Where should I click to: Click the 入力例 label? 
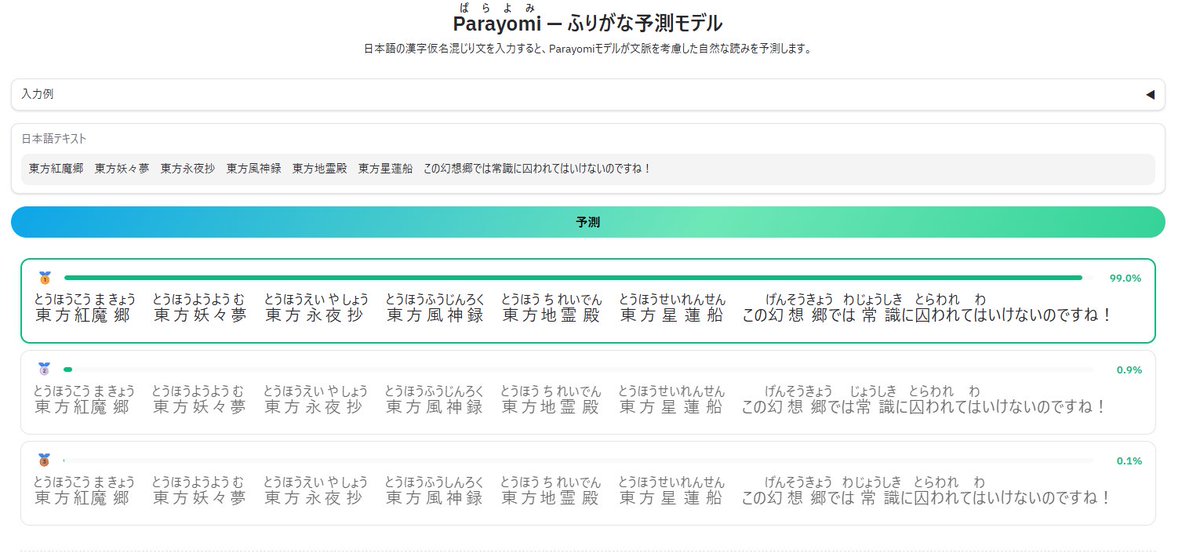coord(37,94)
